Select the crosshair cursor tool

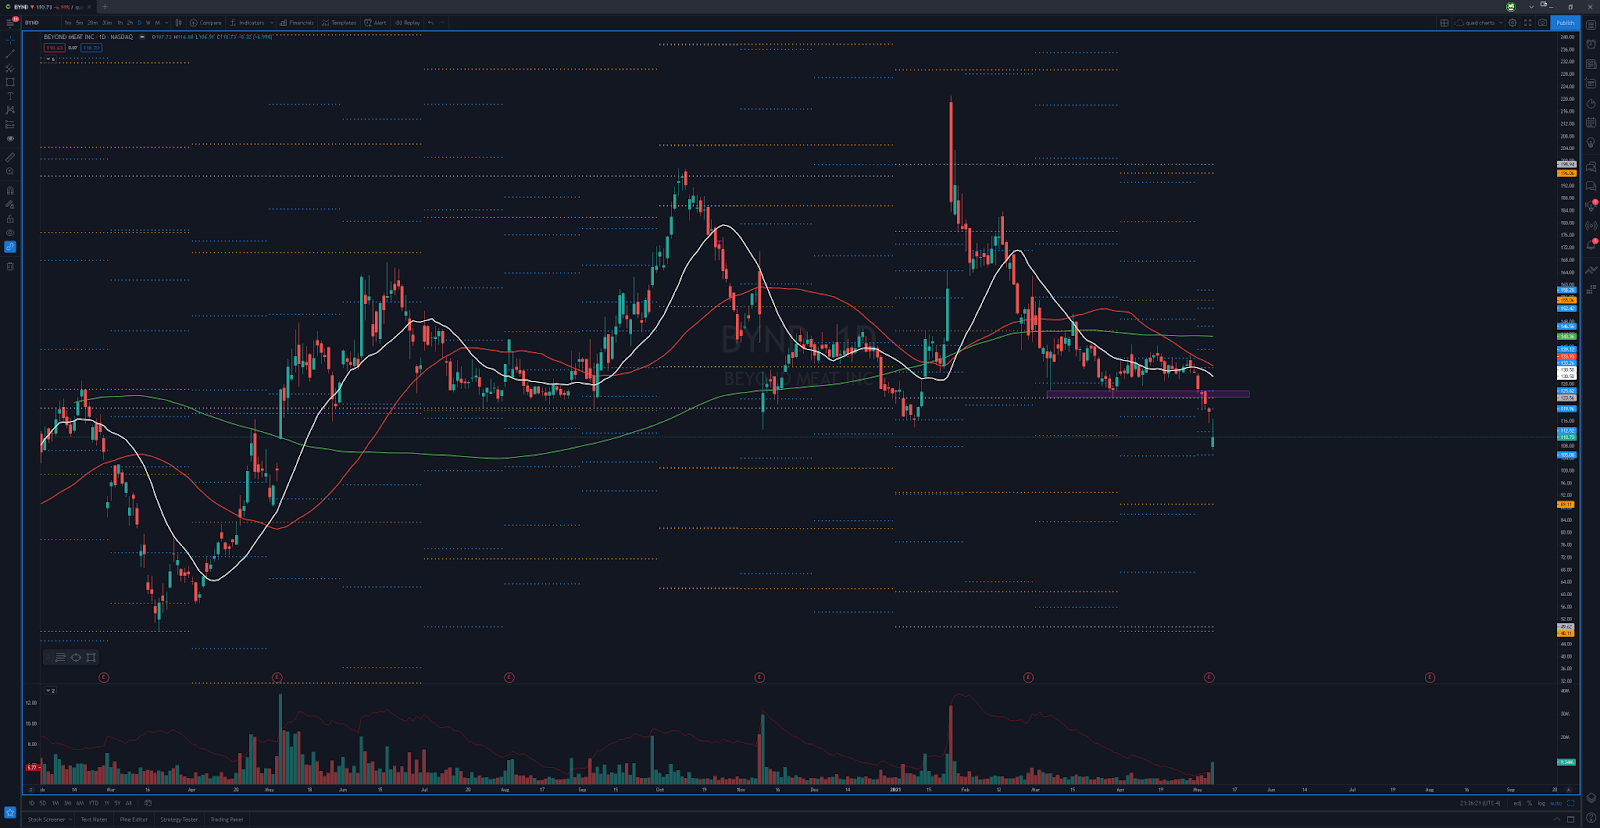(10, 40)
